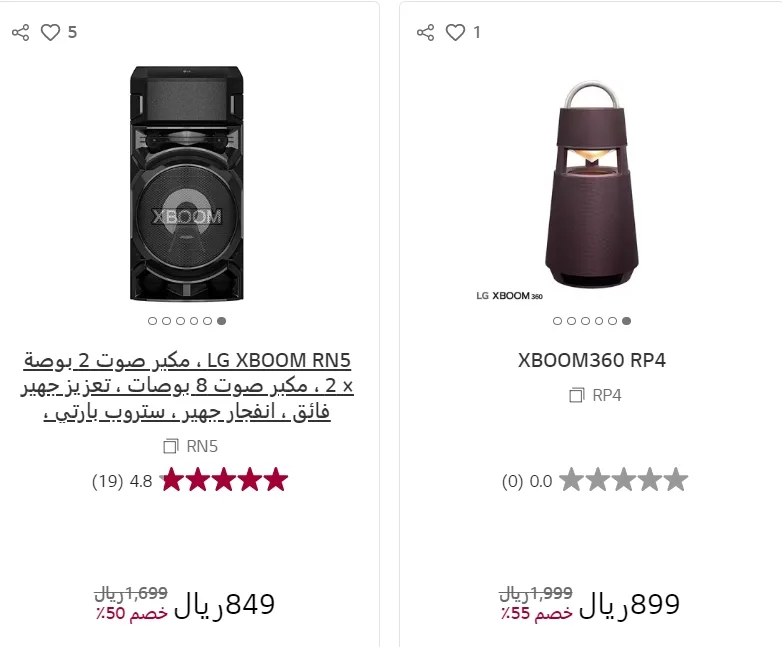782x647 pixels.
Task: Select last carousel dot under RN5 image
Action: coord(221,321)
